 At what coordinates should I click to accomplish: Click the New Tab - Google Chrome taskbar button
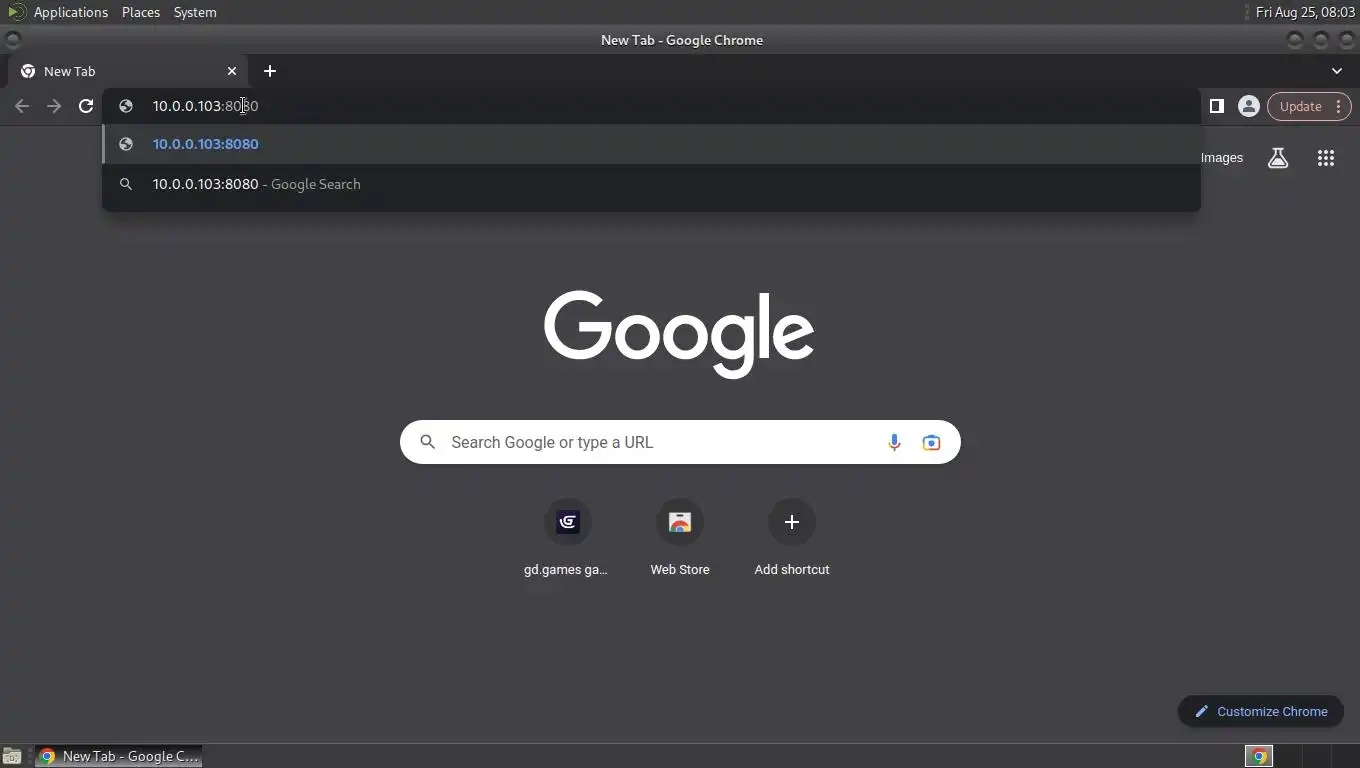[118, 756]
